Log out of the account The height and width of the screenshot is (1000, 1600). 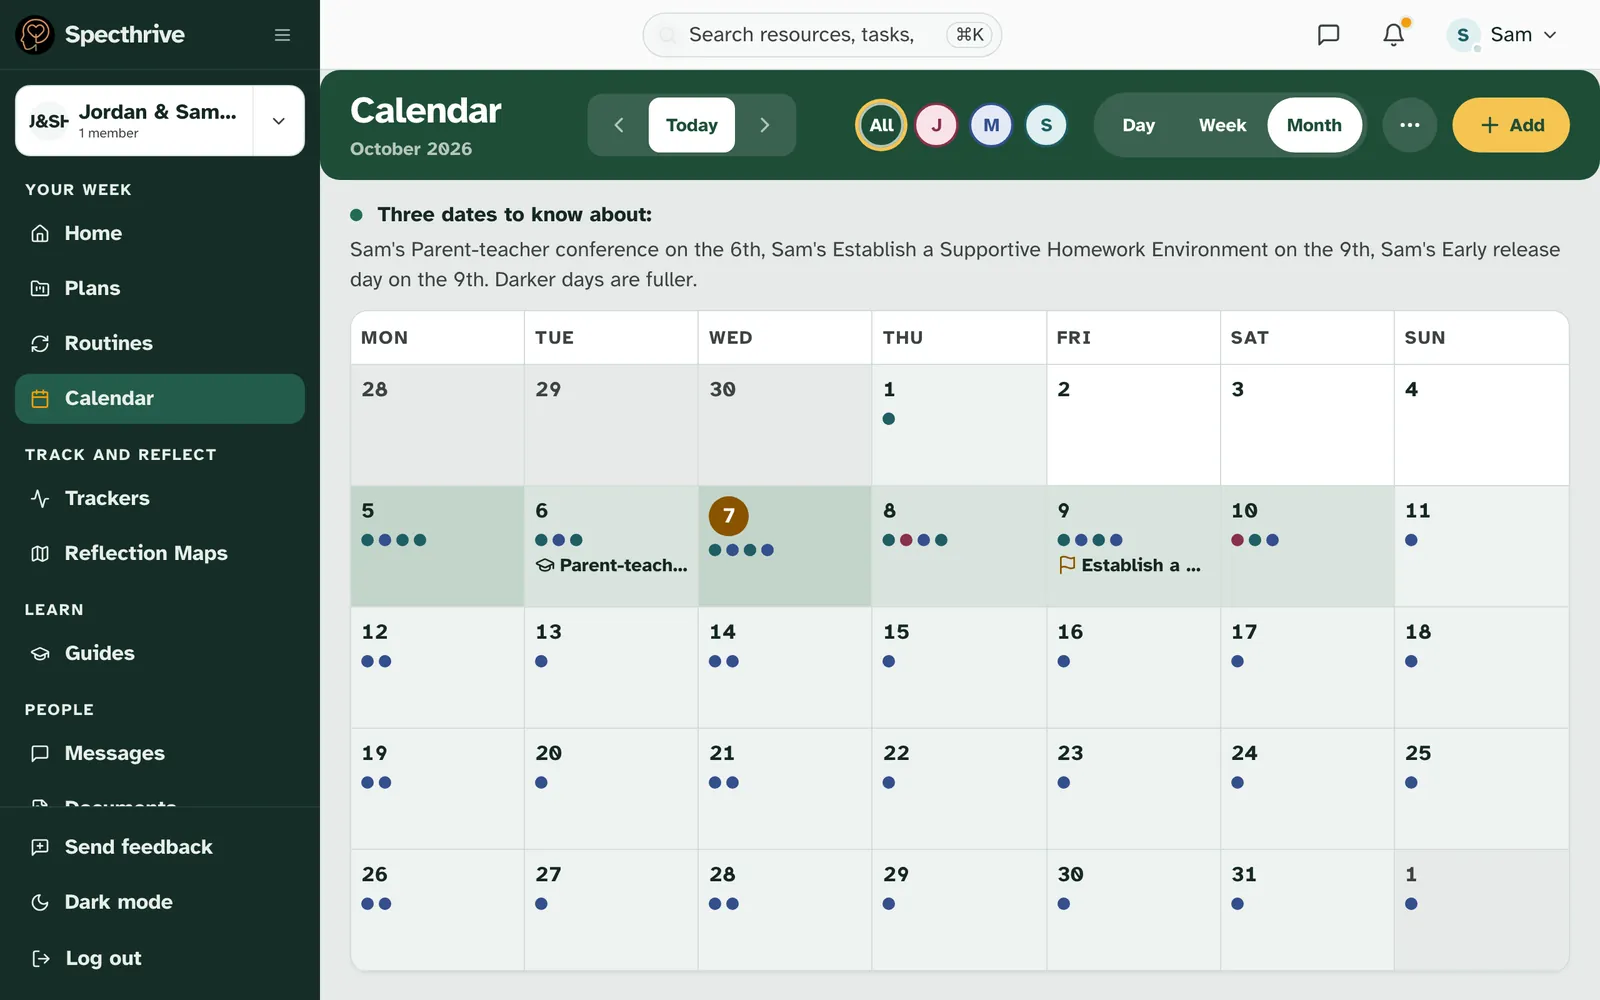click(160, 958)
